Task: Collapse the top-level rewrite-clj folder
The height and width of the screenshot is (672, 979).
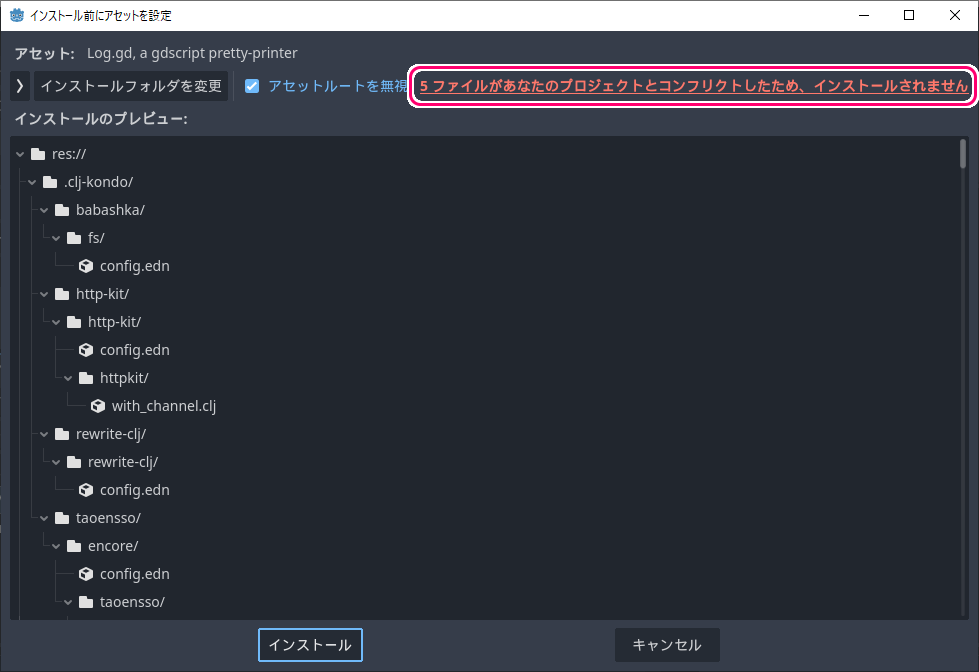Action: [44, 434]
